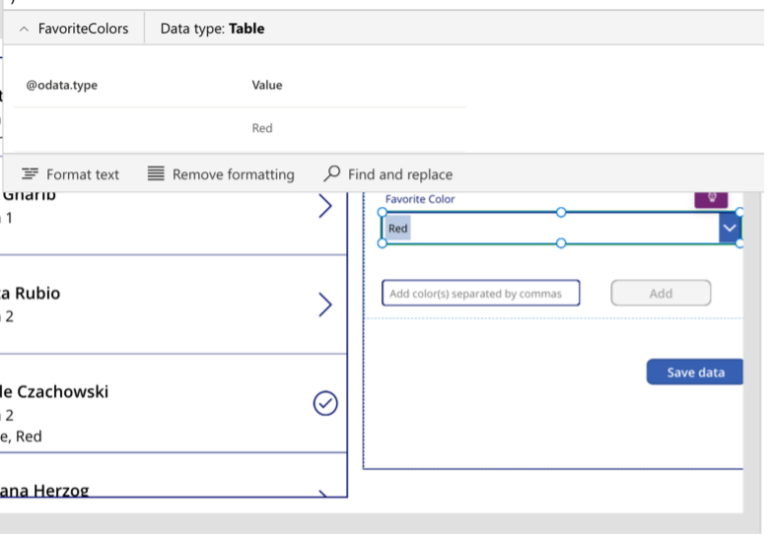
Task: Click the bottom-middle handle of combo box
Action: pos(561,243)
